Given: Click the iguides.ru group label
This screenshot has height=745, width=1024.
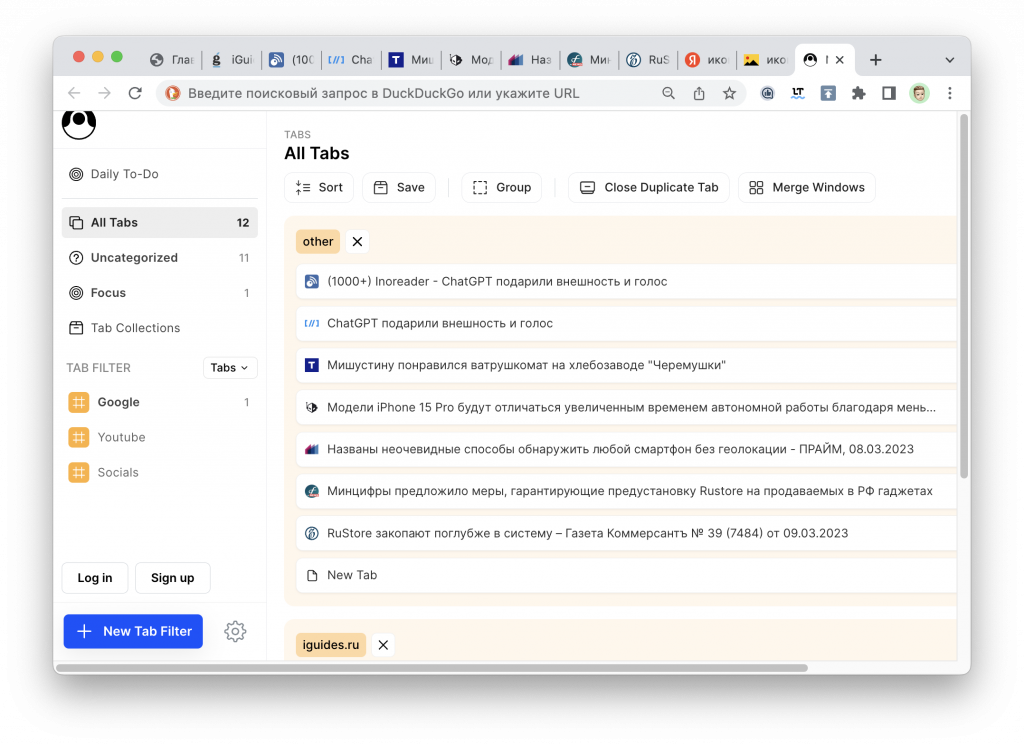Looking at the screenshot, I should [331, 645].
